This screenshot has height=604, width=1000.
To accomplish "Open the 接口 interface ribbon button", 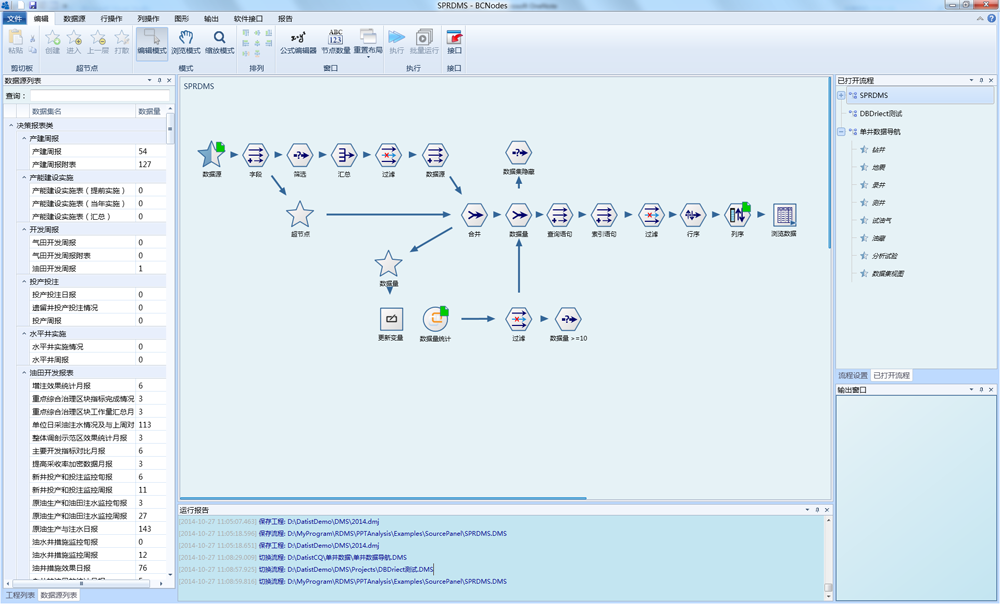I will 454,42.
